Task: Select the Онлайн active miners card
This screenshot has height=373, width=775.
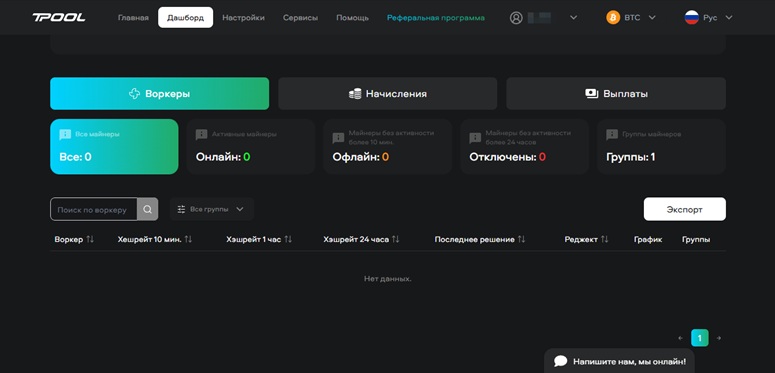Action: (x=251, y=146)
